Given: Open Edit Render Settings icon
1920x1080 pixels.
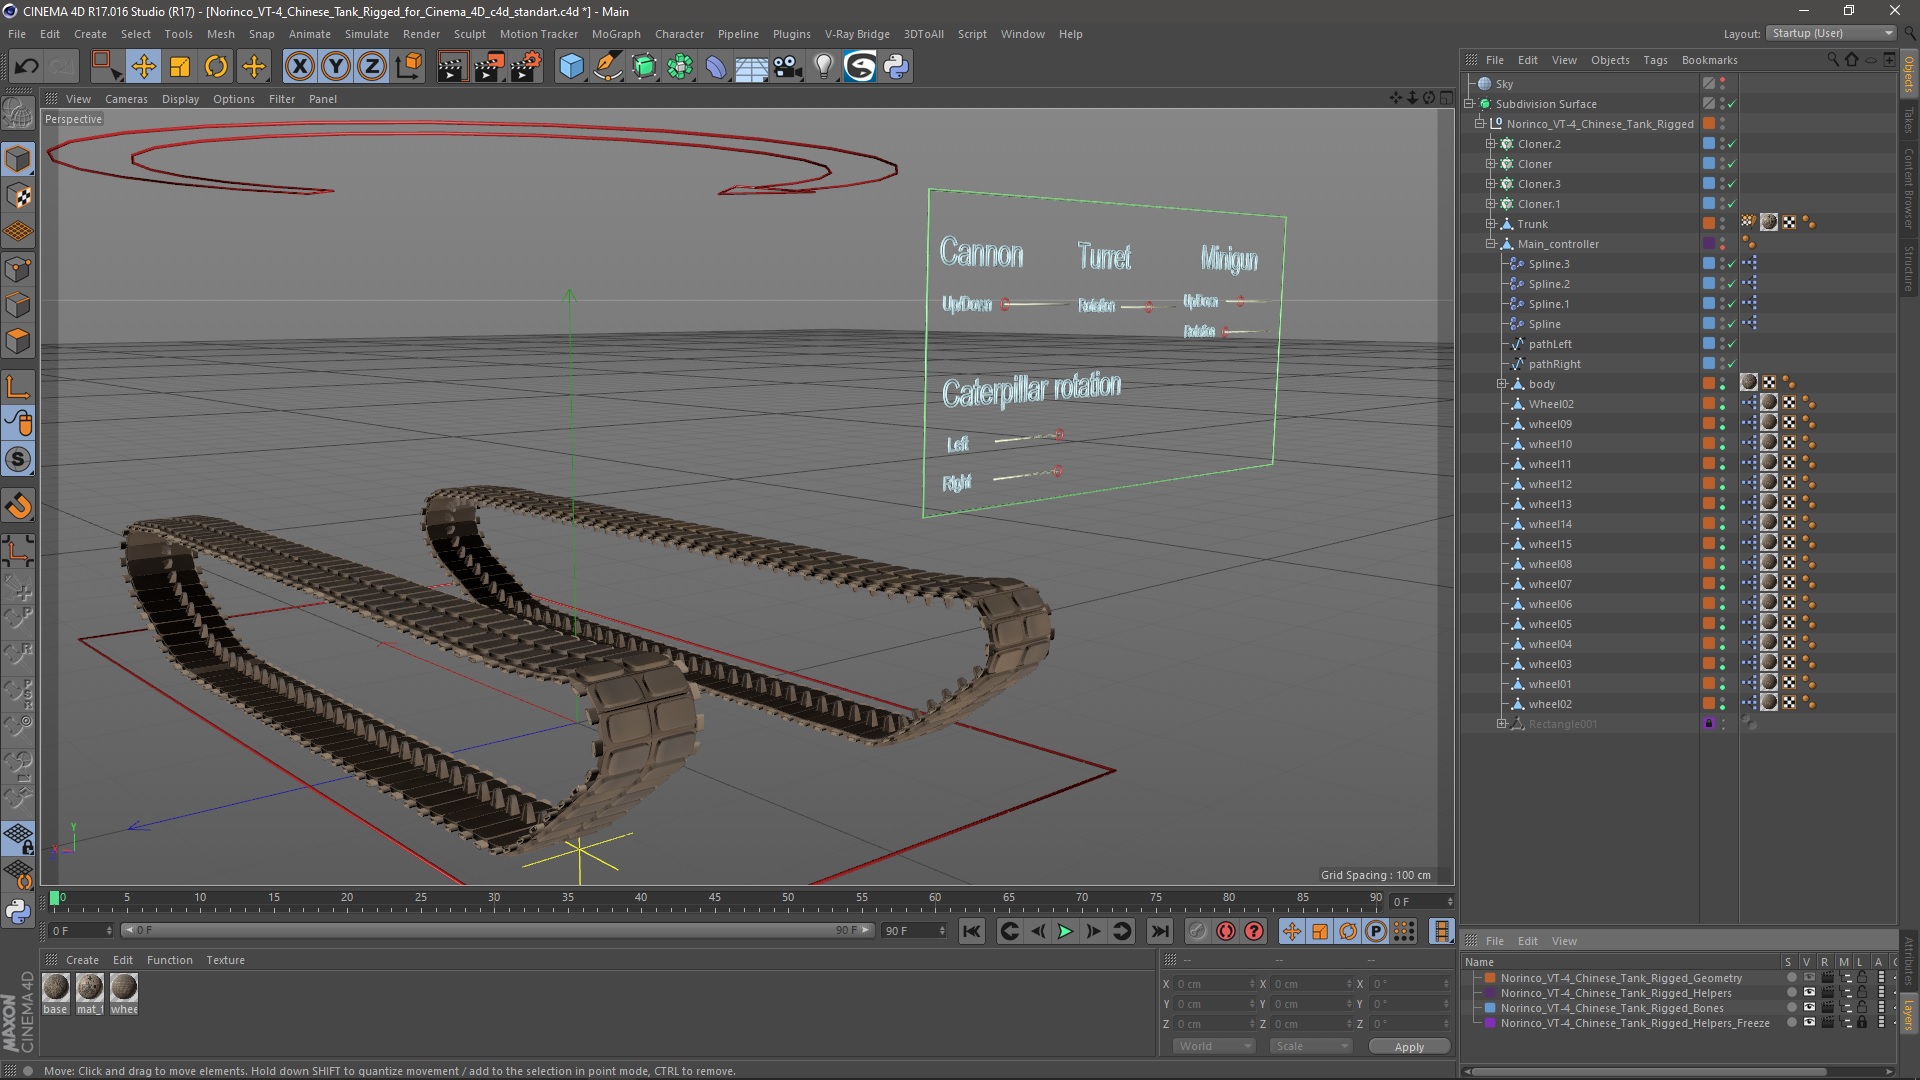Looking at the screenshot, I should click(526, 67).
